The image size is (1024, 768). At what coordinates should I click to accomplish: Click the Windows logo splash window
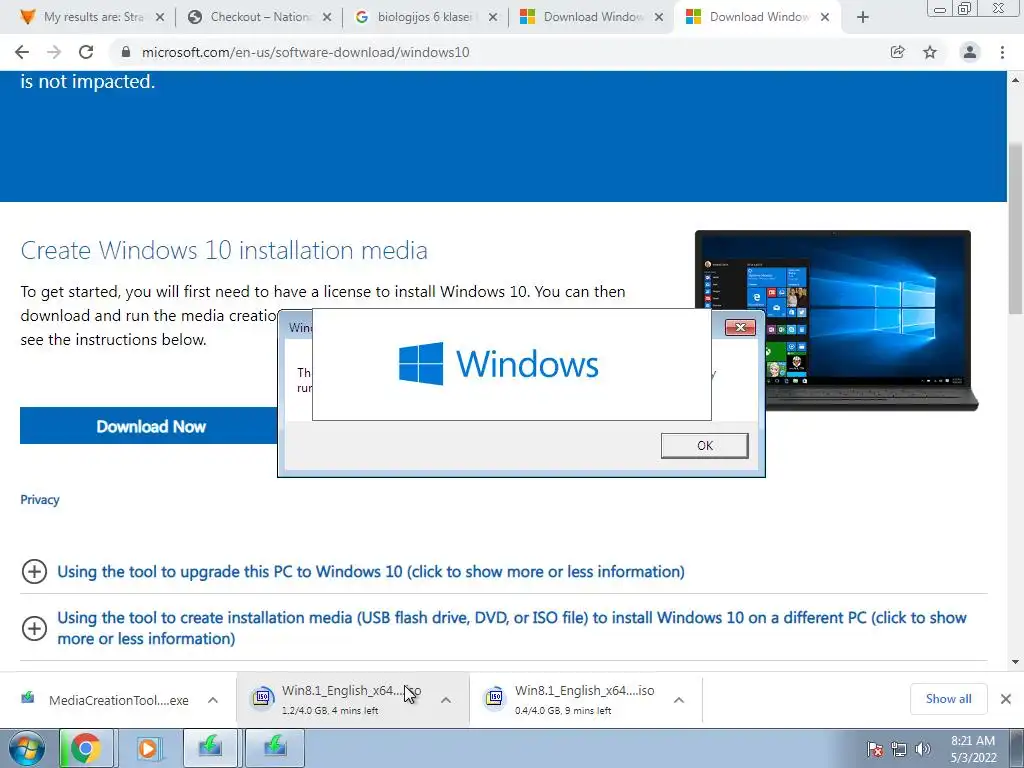[511, 364]
